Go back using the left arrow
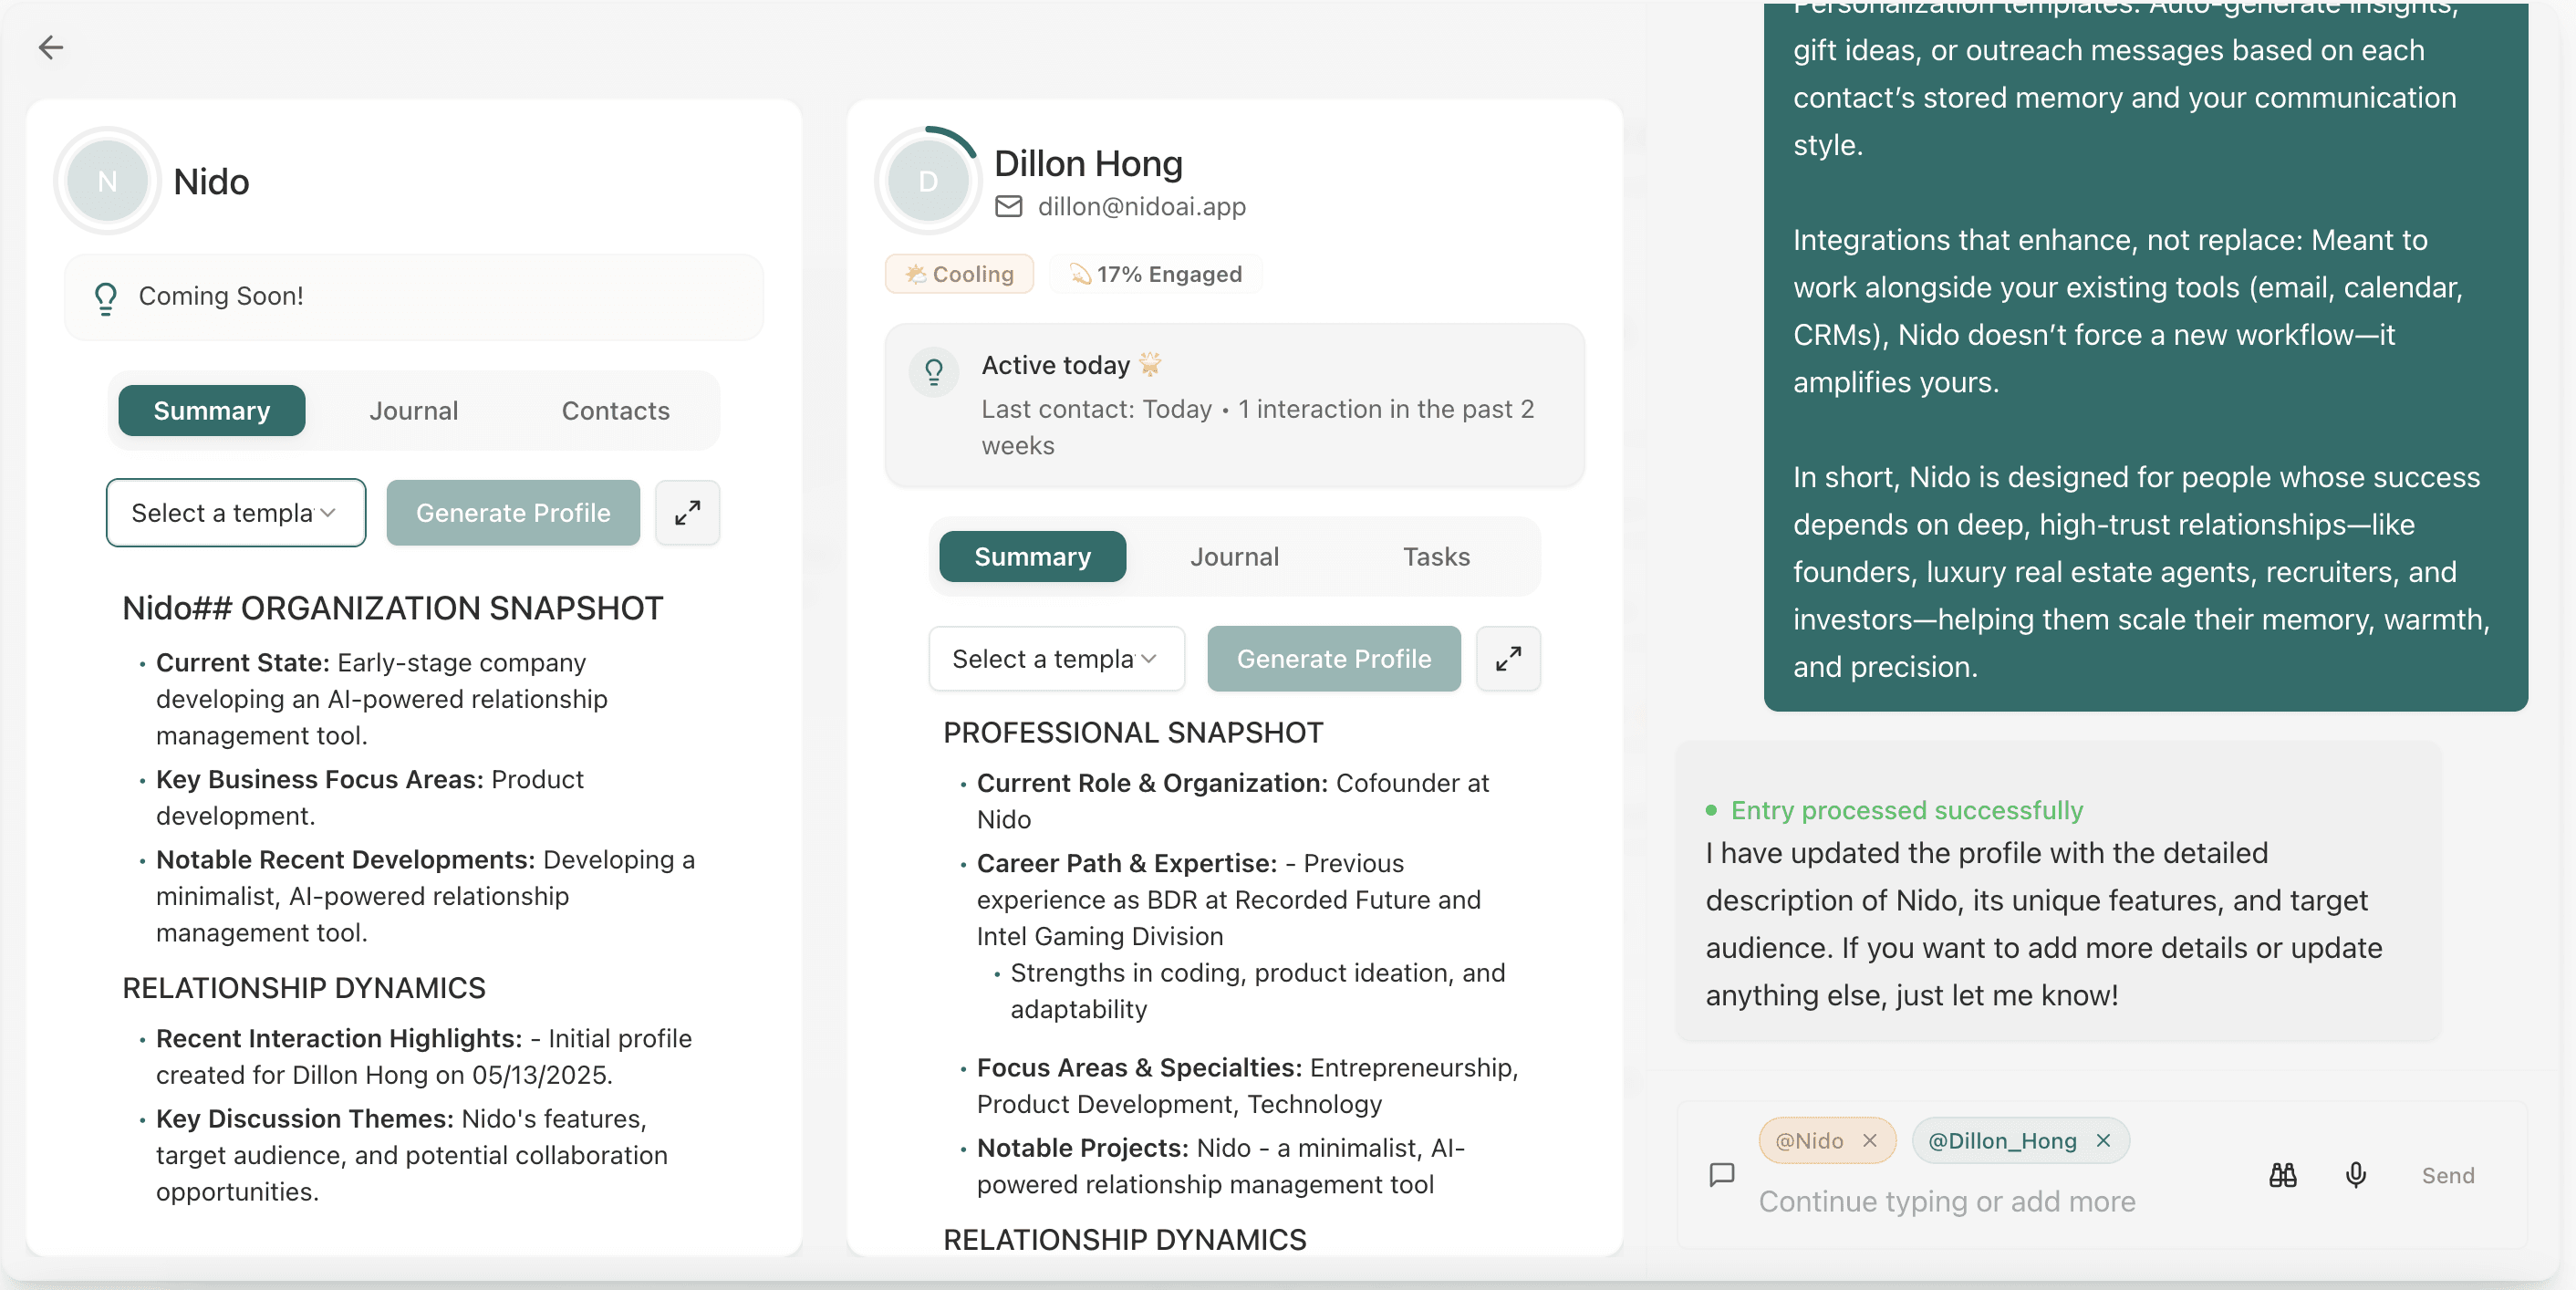This screenshot has width=2576, height=1290. (x=50, y=47)
